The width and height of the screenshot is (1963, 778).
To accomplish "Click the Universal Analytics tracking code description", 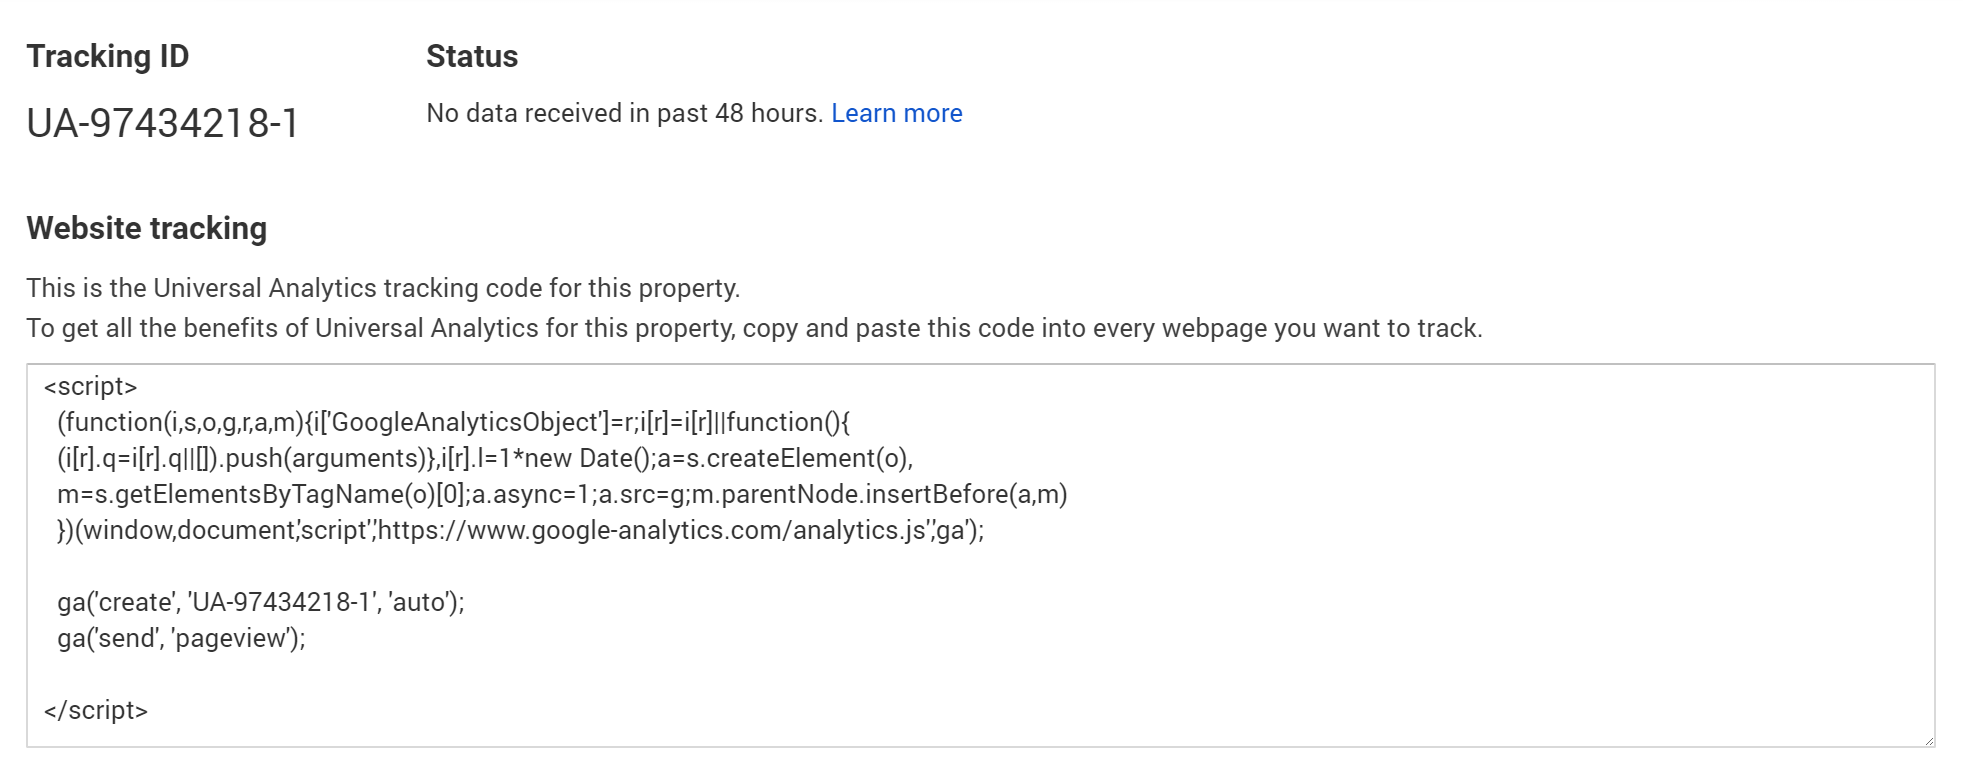I will pos(383,288).
